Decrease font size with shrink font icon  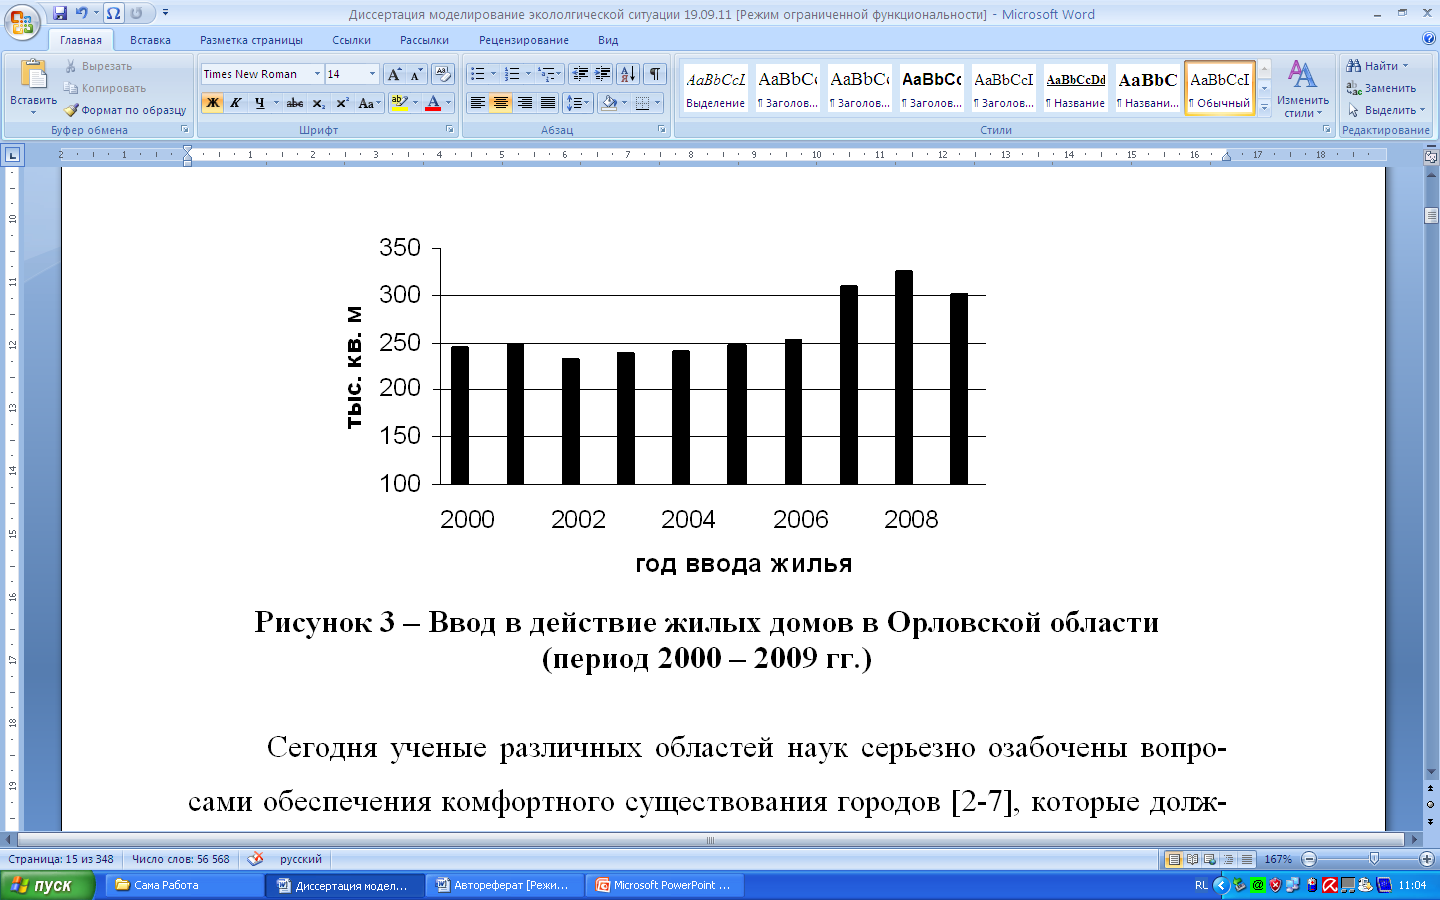click(x=416, y=74)
